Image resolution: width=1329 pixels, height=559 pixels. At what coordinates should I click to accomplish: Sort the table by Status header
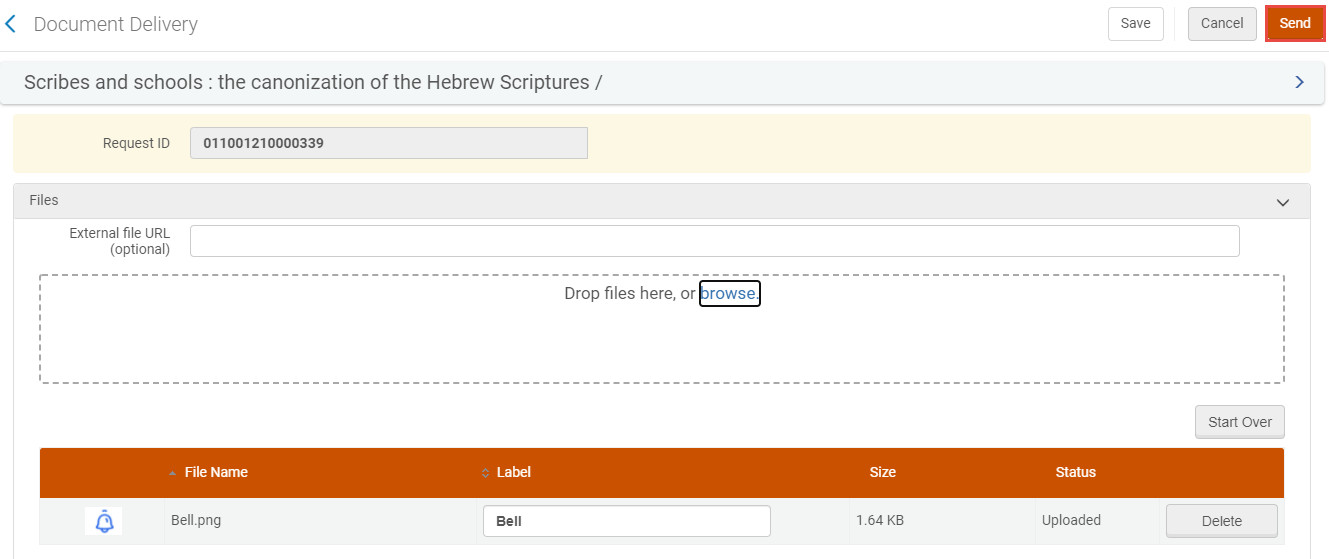click(x=1075, y=472)
